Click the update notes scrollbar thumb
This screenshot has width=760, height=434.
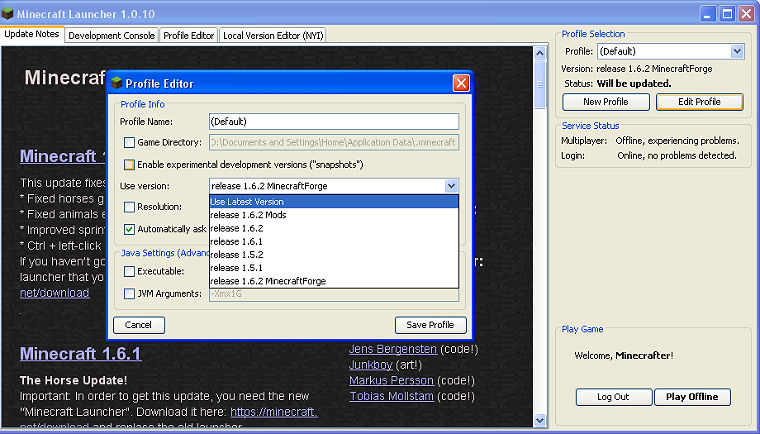tap(540, 84)
